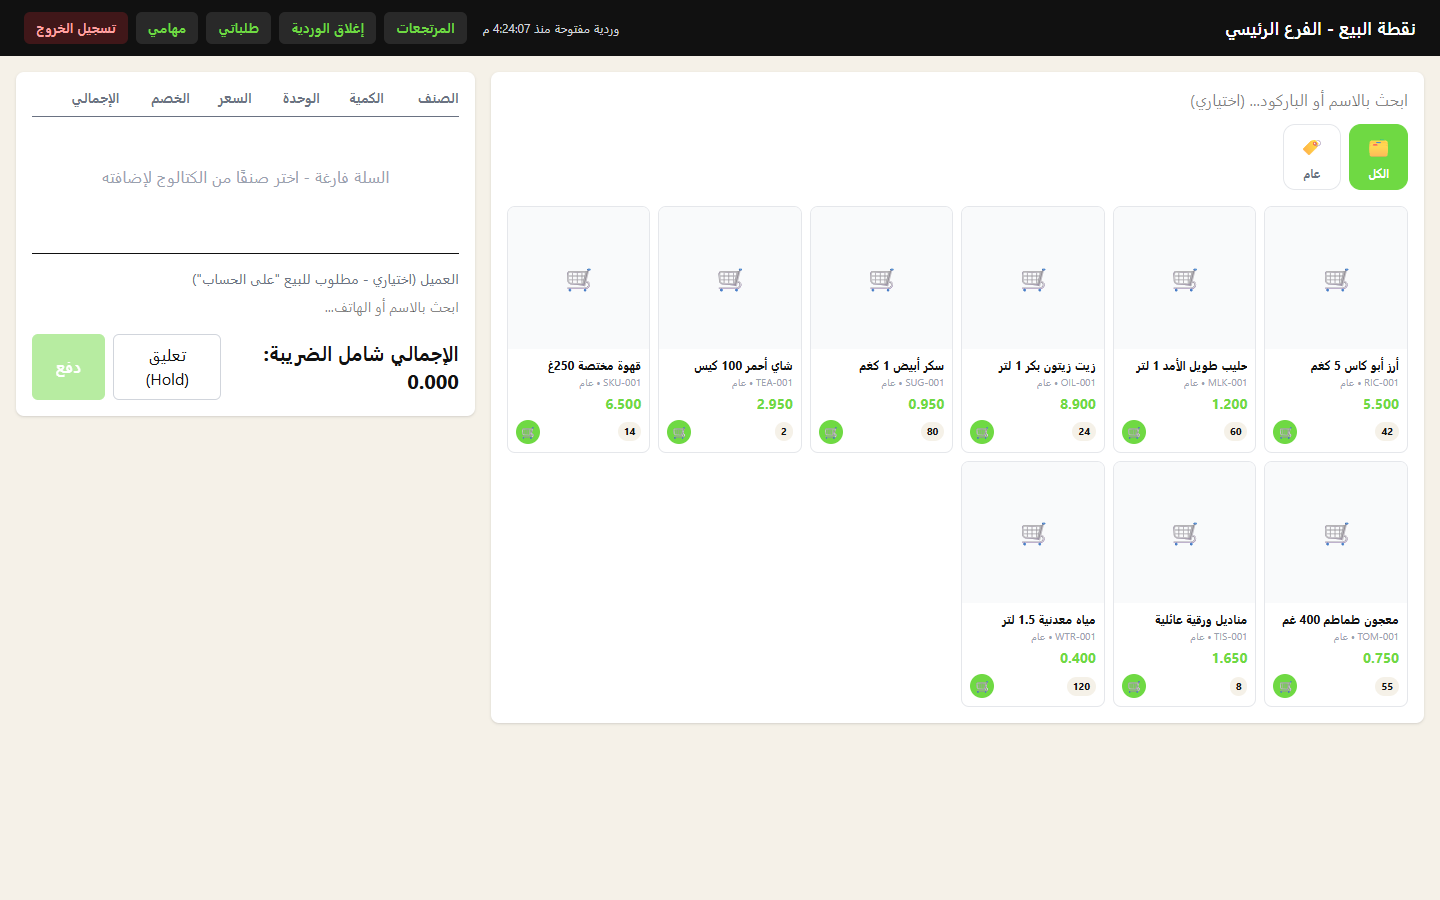Click stock badge 55 on tomato paste card
Viewport: 1440px width, 900px height.
(x=1387, y=686)
